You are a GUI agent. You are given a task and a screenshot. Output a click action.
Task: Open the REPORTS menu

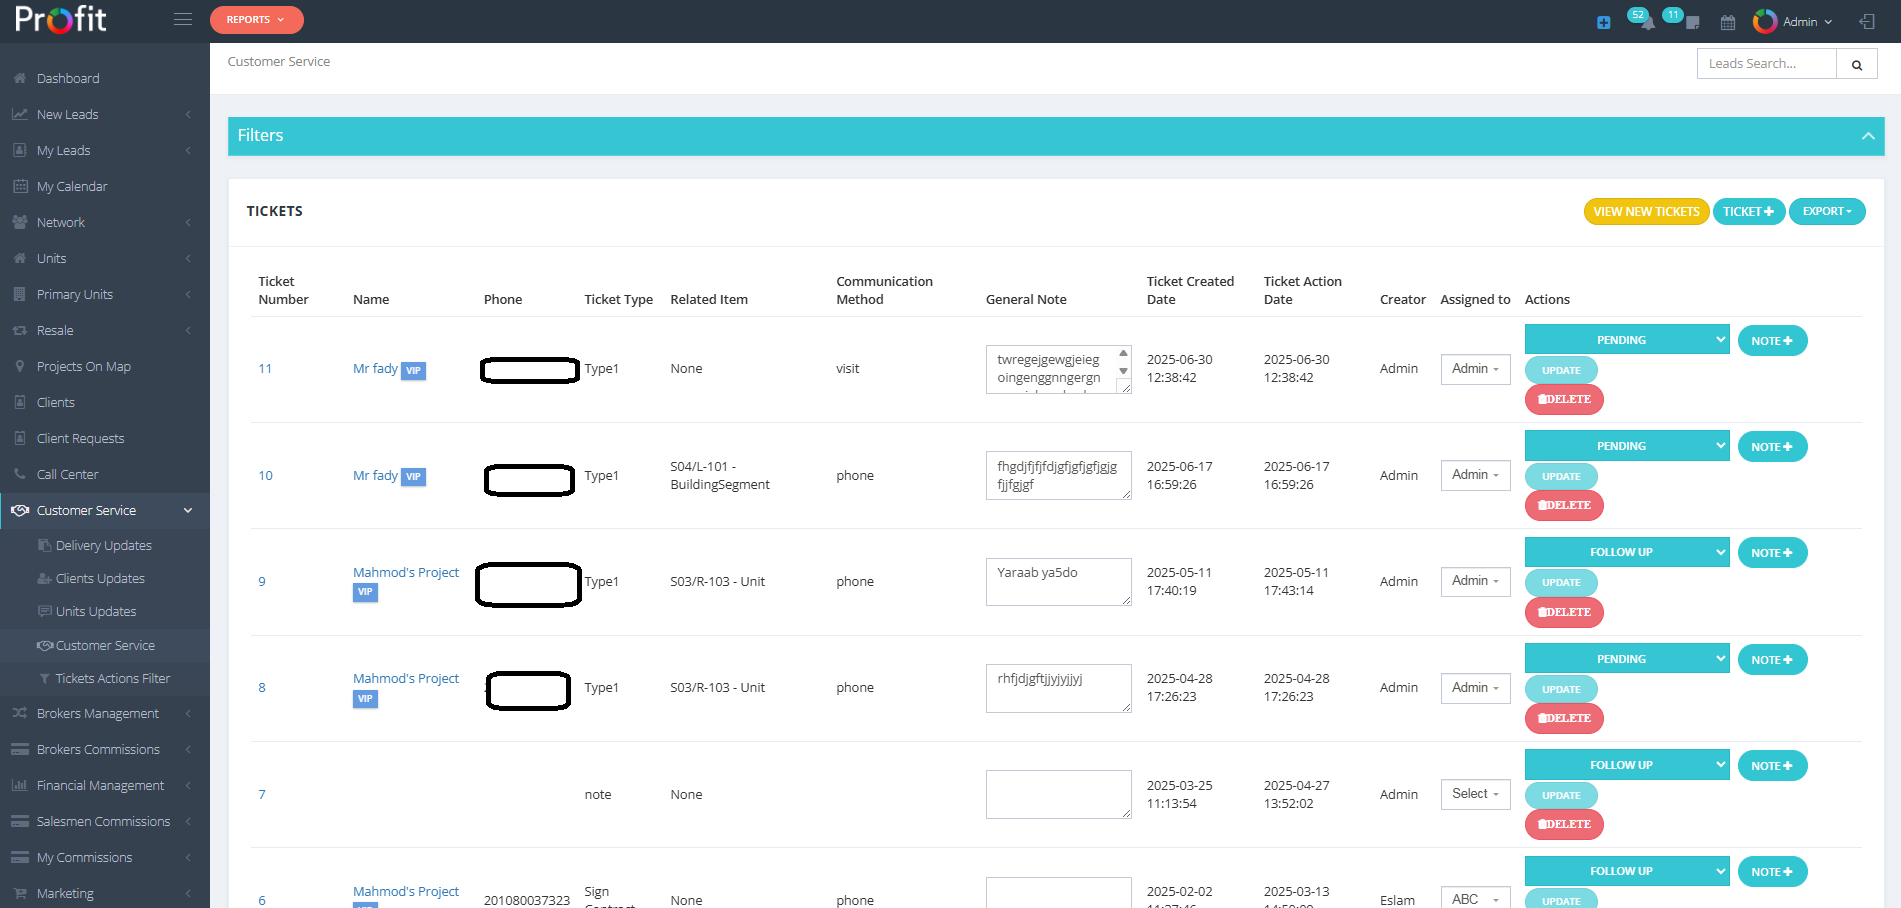[x=256, y=19]
